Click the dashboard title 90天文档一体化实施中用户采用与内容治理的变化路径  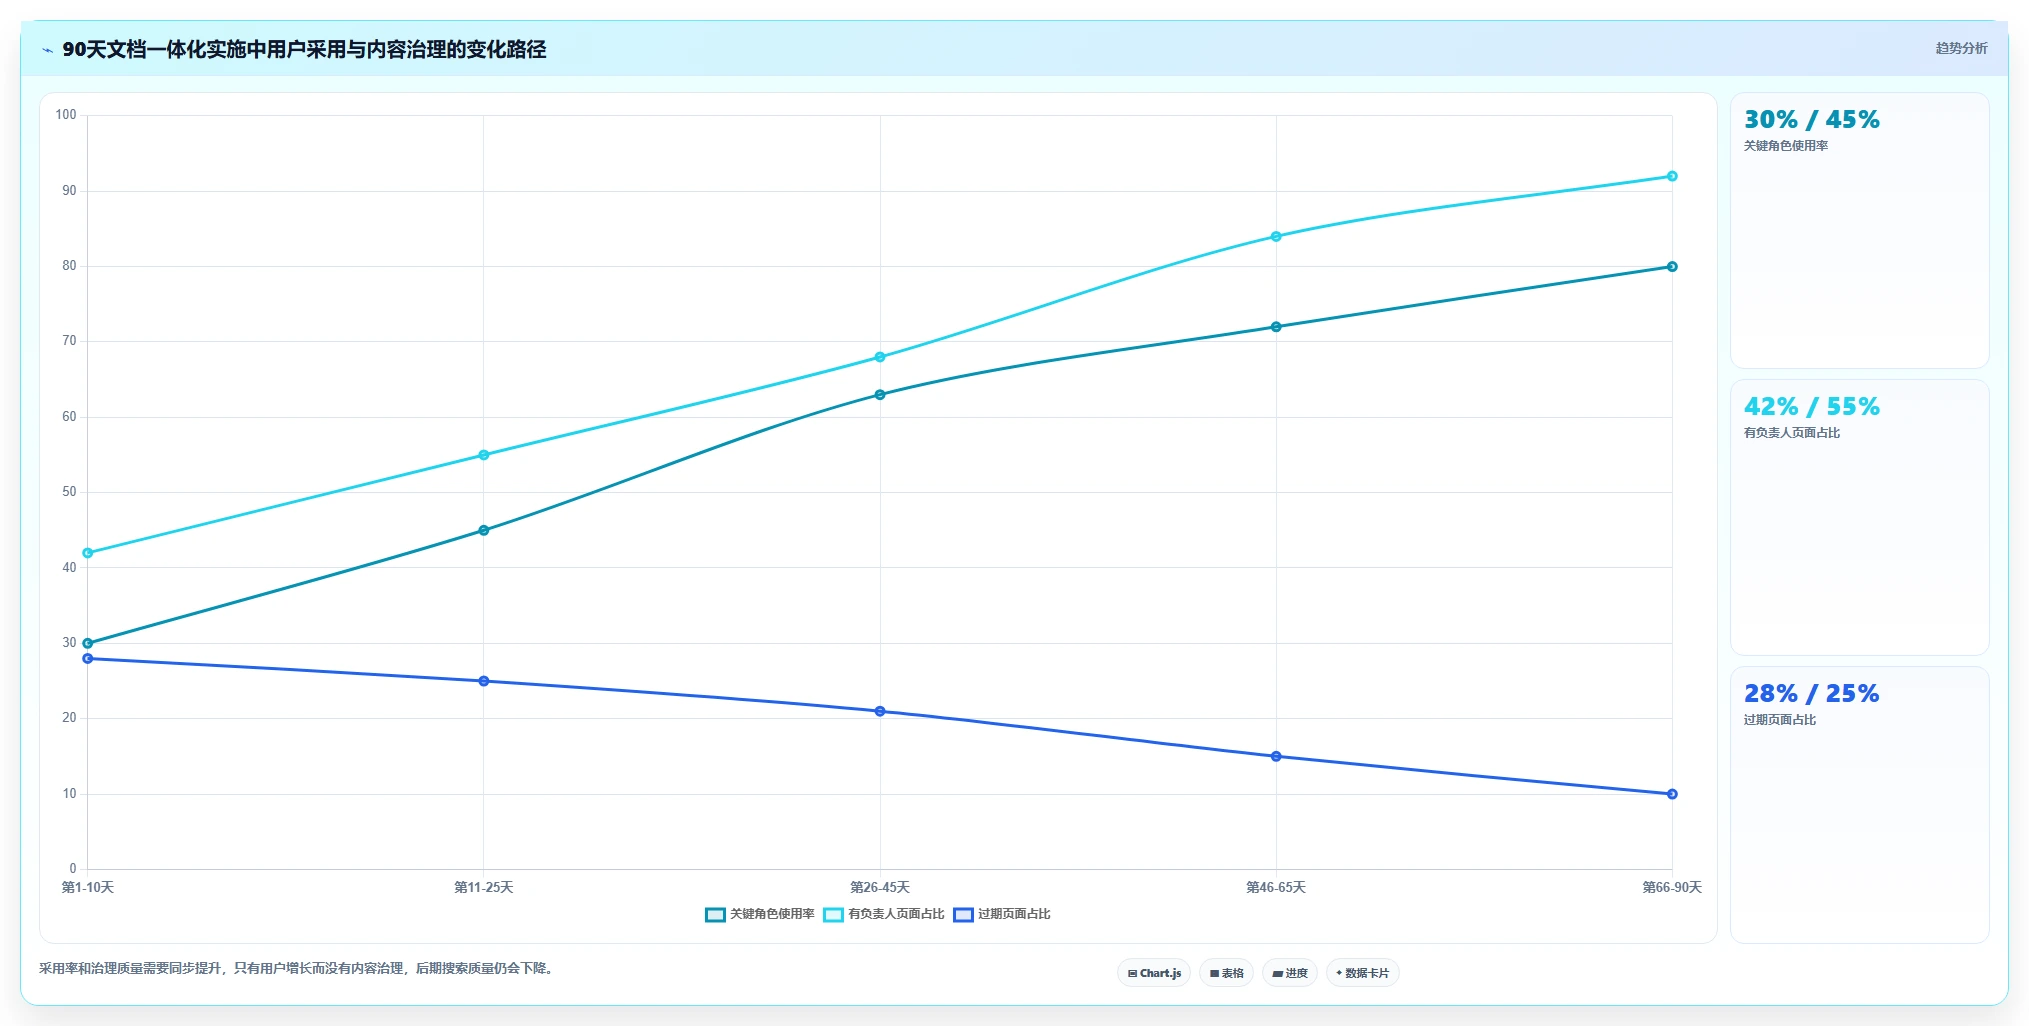(x=304, y=50)
